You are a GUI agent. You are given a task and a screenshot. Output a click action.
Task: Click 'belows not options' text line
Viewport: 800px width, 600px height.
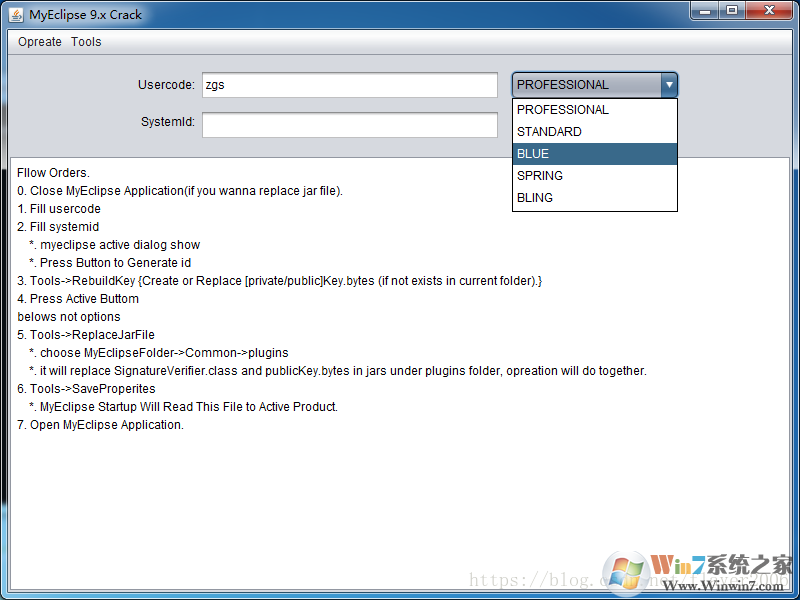click(69, 317)
